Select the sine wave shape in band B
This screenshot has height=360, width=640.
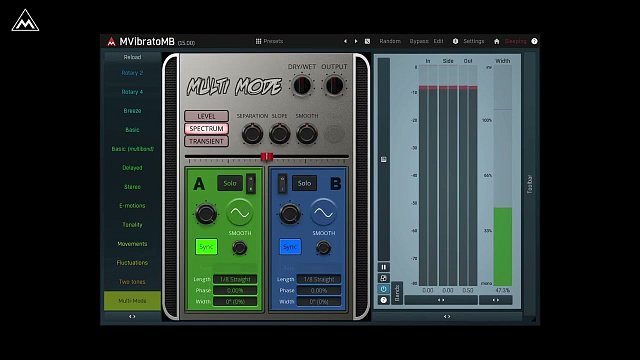[x=324, y=213]
